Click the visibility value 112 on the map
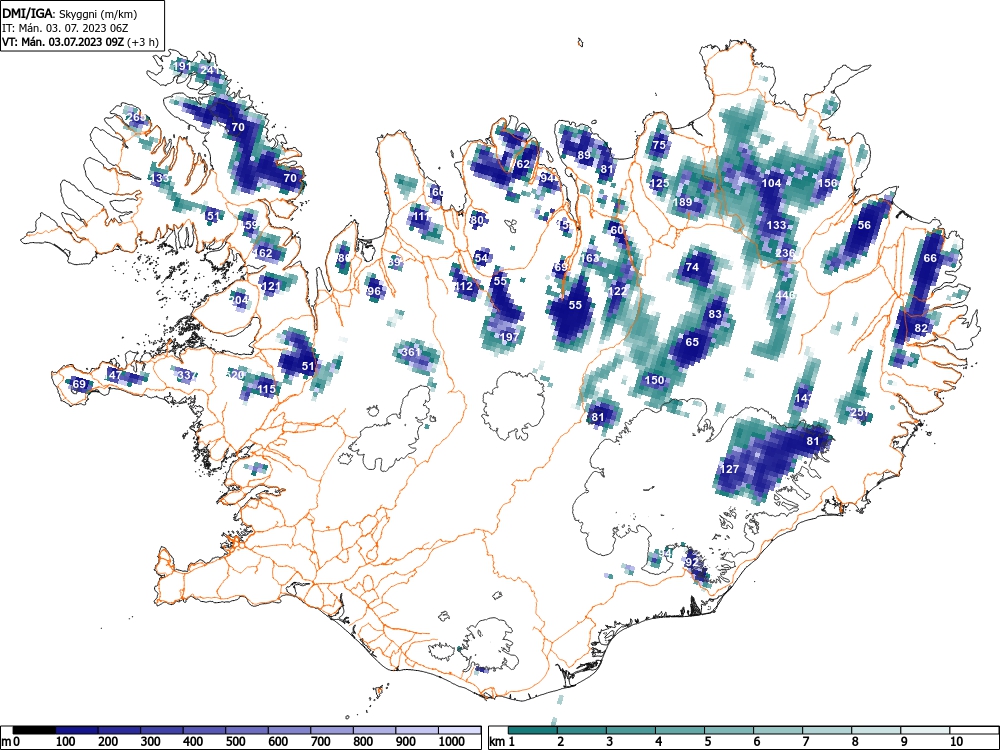The height and width of the screenshot is (750, 1000). coord(464,286)
